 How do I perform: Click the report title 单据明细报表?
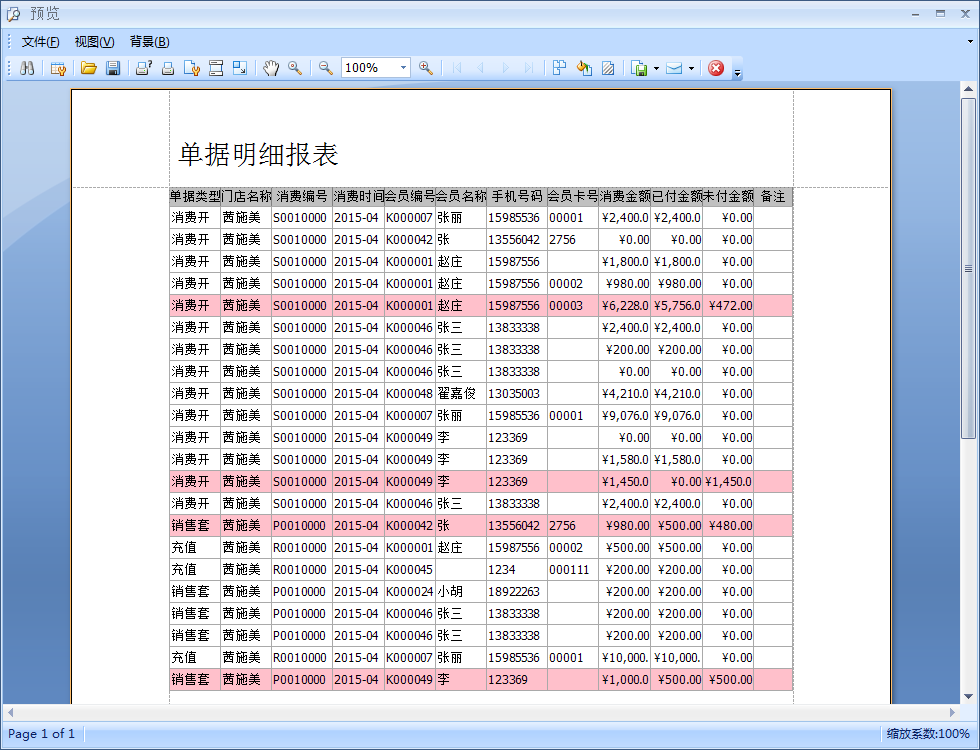tap(258, 154)
